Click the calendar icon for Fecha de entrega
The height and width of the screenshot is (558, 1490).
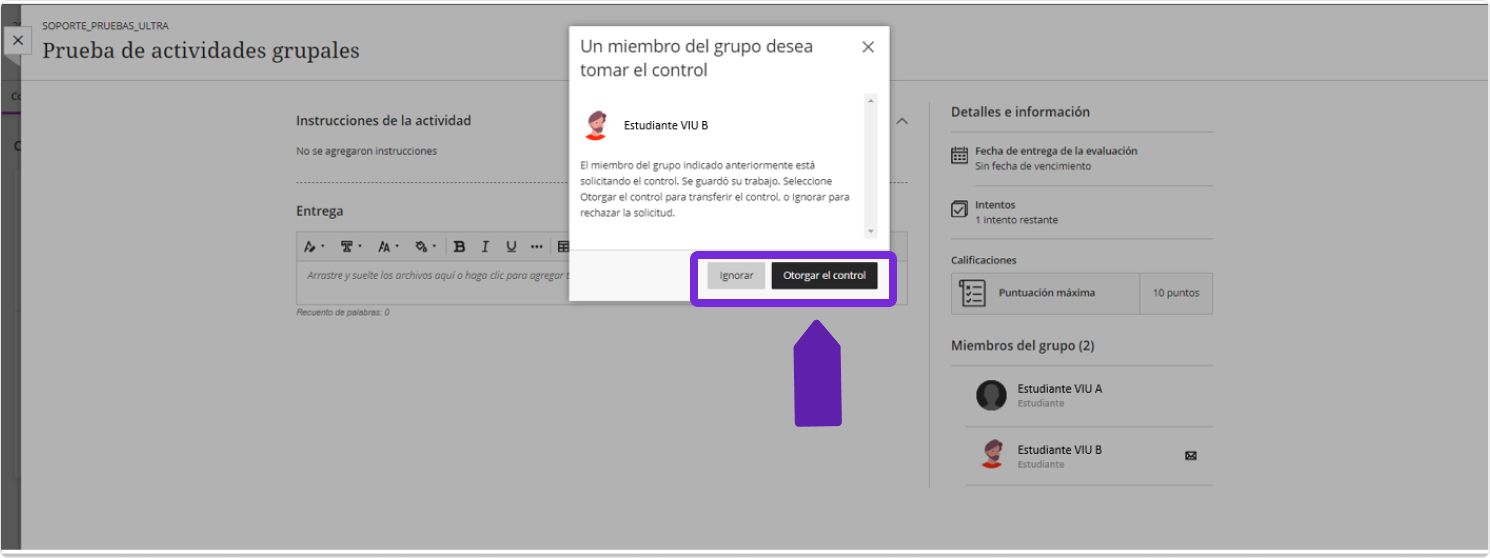959,155
